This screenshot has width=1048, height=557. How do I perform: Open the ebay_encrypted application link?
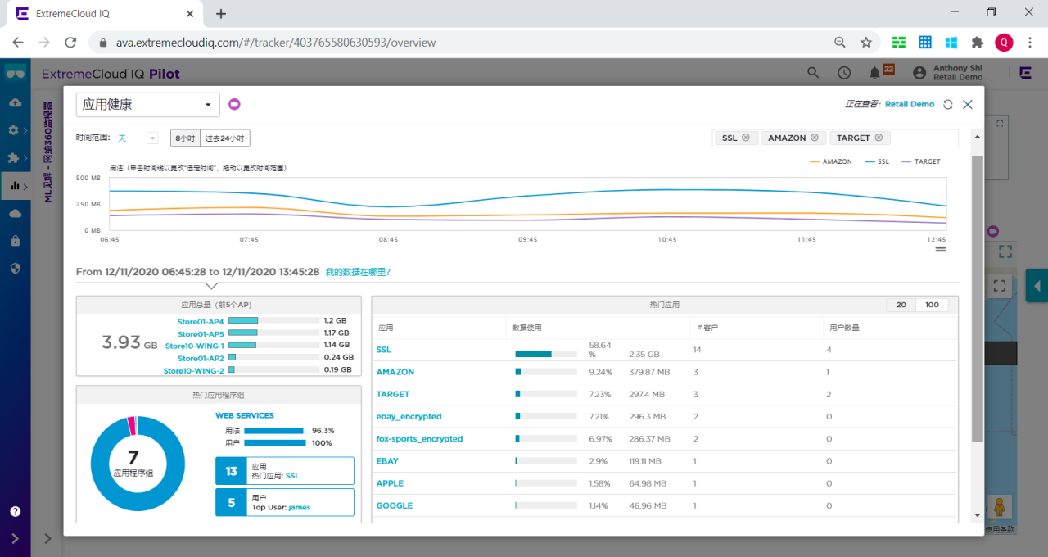408,416
